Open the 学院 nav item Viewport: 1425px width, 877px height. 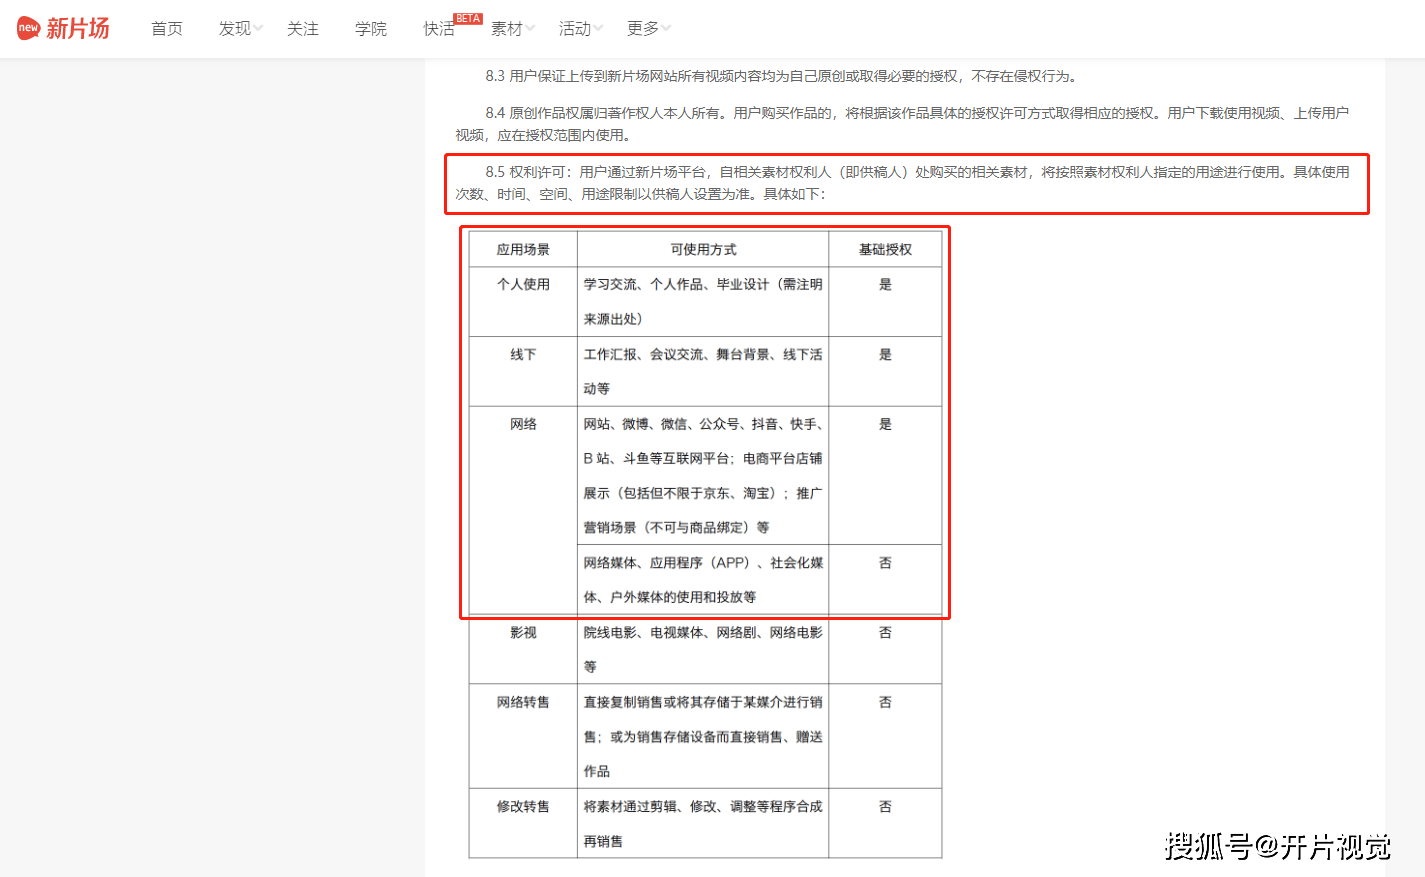pyautogui.click(x=371, y=29)
